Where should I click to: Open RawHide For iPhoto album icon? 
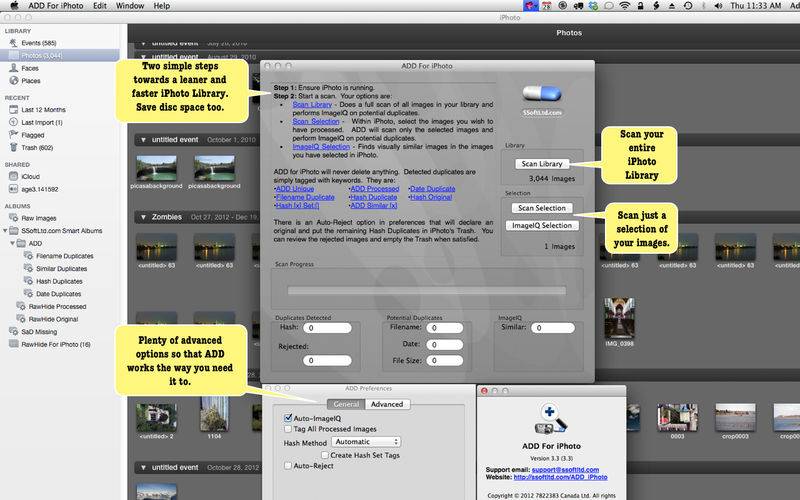coord(14,344)
